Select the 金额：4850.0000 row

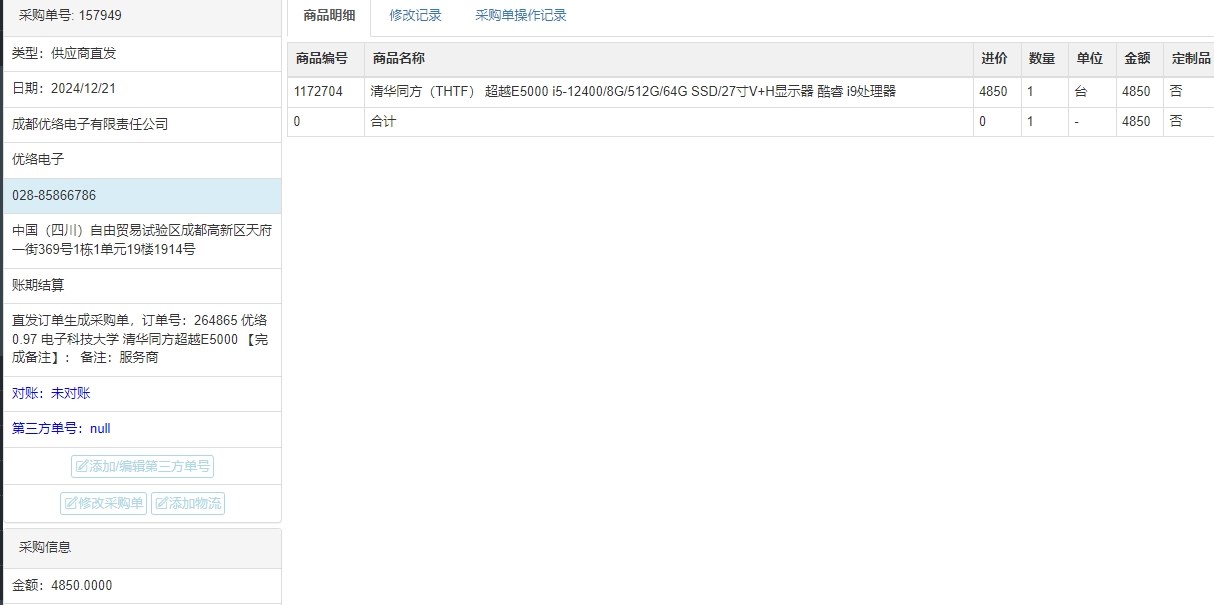[142, 586]
